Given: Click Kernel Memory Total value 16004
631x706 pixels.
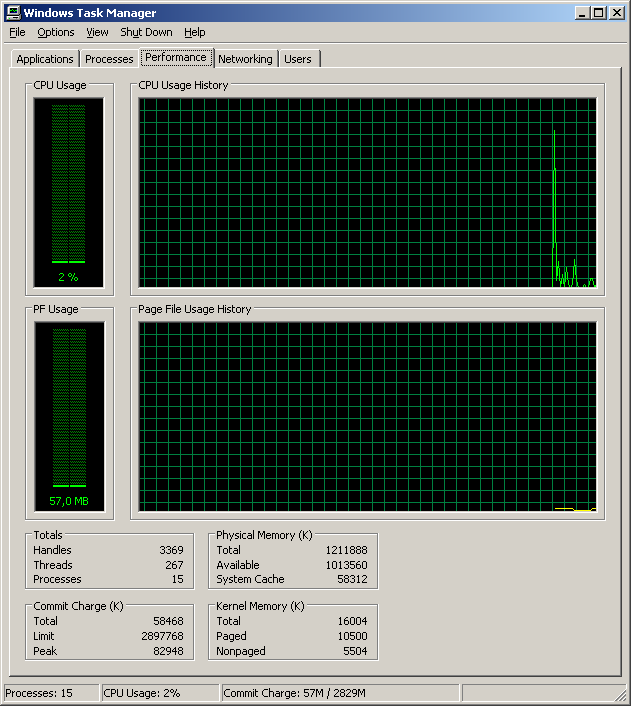Looking at the screenshot, I should (x=352, y=621).
